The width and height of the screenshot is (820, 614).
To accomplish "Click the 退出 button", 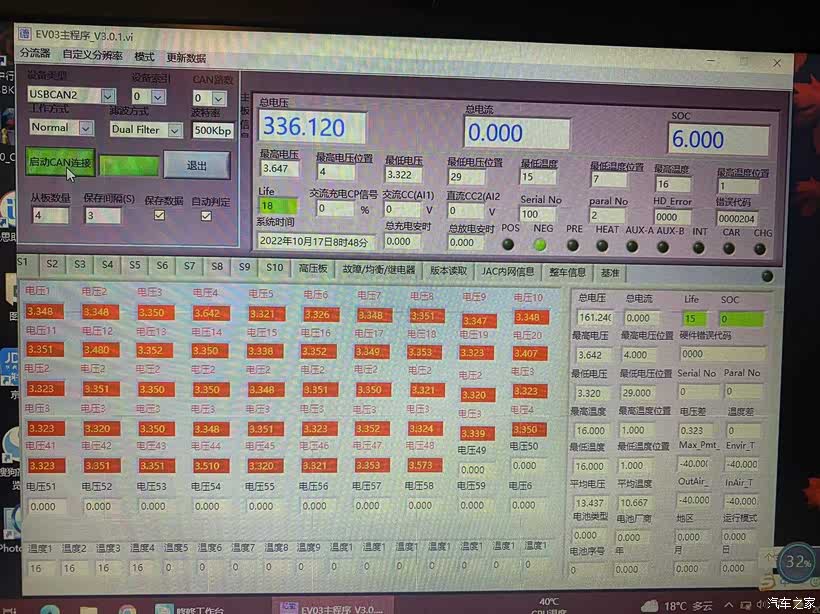I will pos(196,165).
